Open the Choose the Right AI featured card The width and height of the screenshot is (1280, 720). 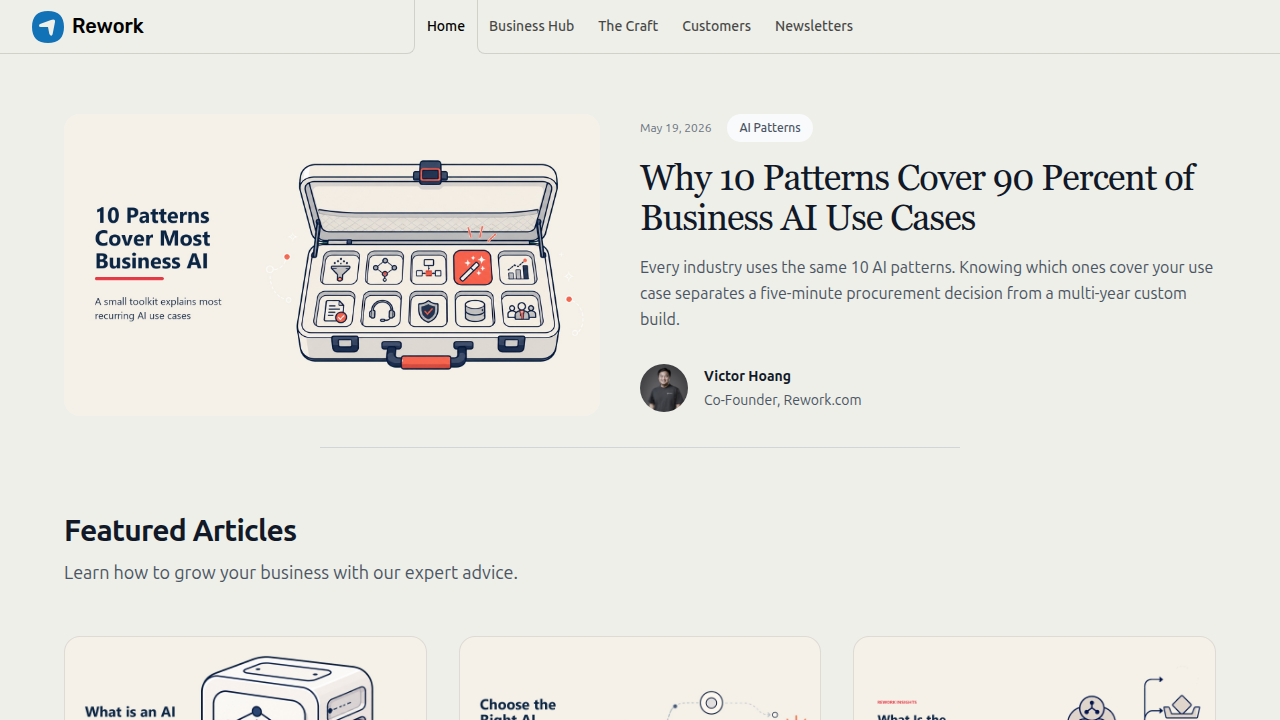[640, 678]
